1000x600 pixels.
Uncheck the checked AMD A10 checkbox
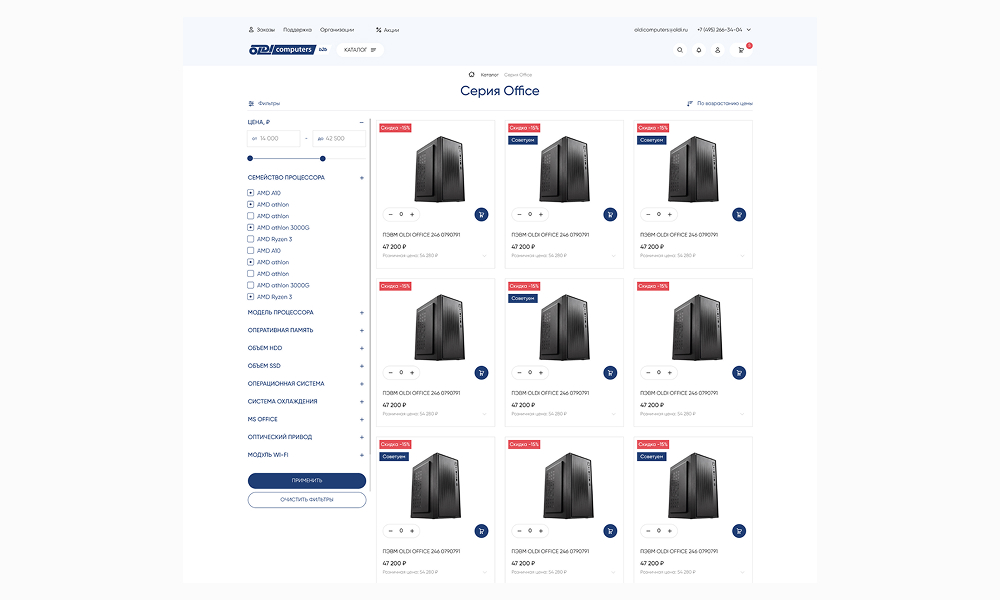pyautogui.click(x=251, y=193)
